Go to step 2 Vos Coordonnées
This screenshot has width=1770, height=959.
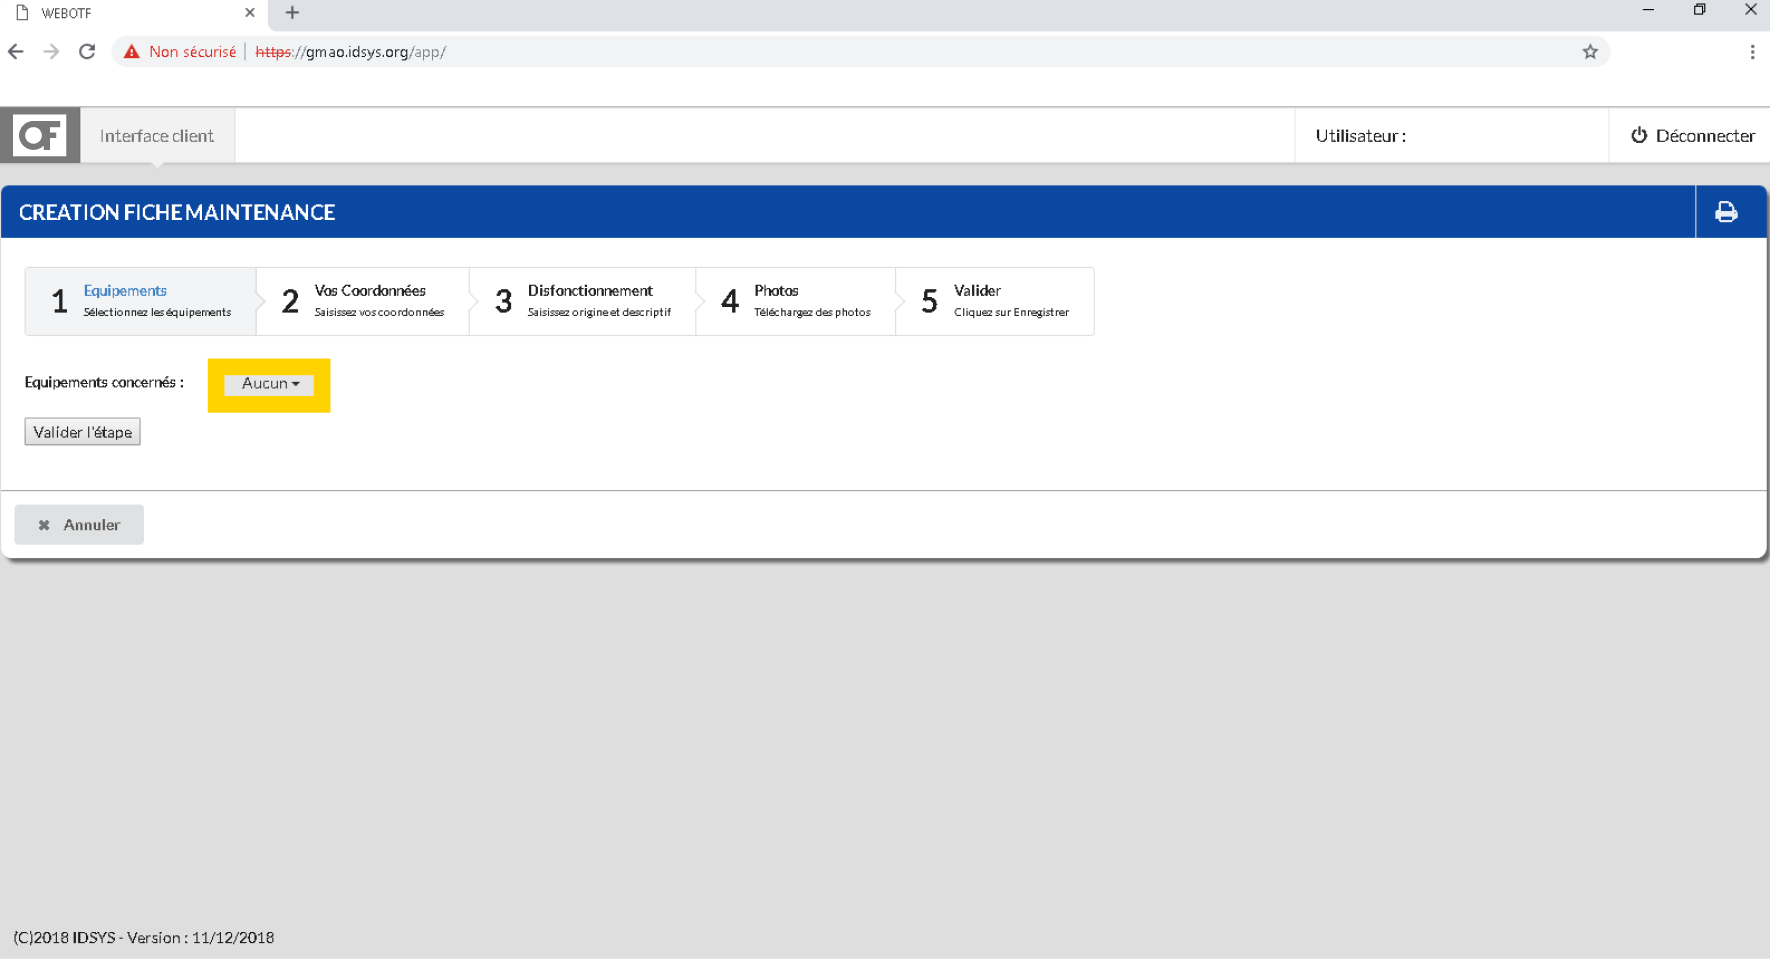(x=363, y=301)
